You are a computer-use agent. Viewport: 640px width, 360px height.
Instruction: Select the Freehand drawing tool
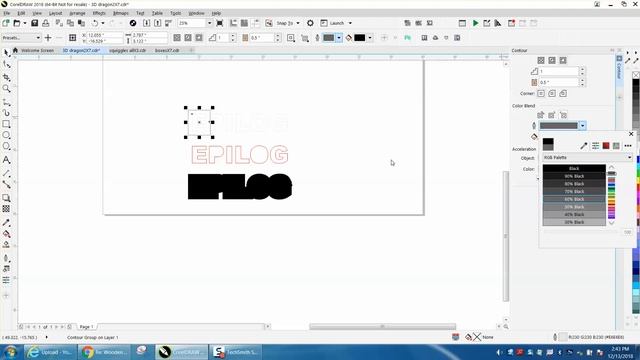tap(7, 102)
